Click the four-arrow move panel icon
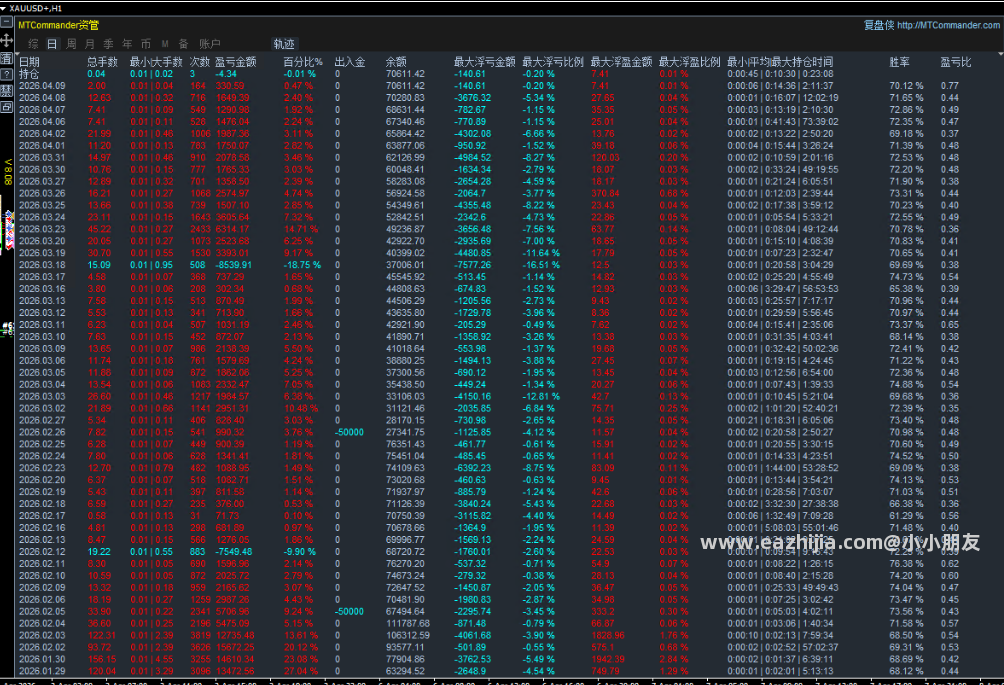The height and width of the screenshot is (685, 1004). (6, 40)
